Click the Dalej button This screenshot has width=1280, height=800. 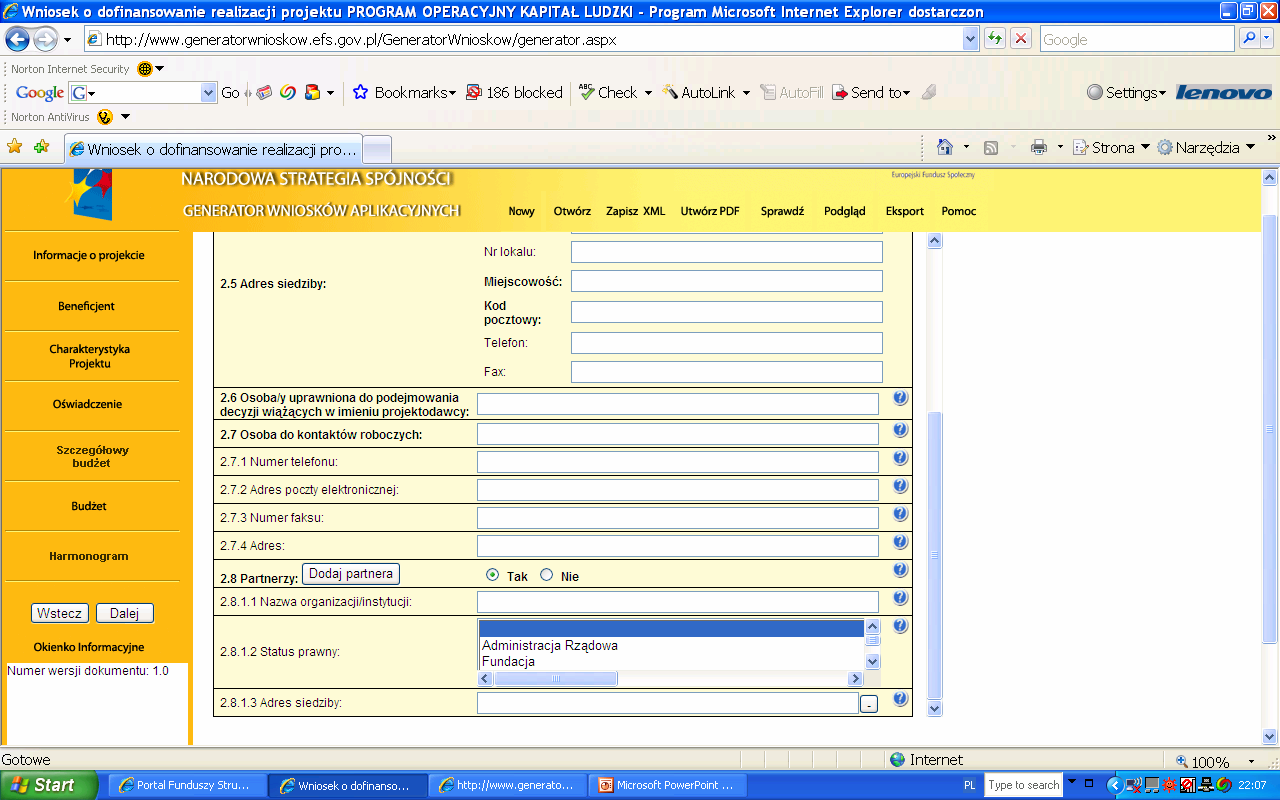(124, 613)
